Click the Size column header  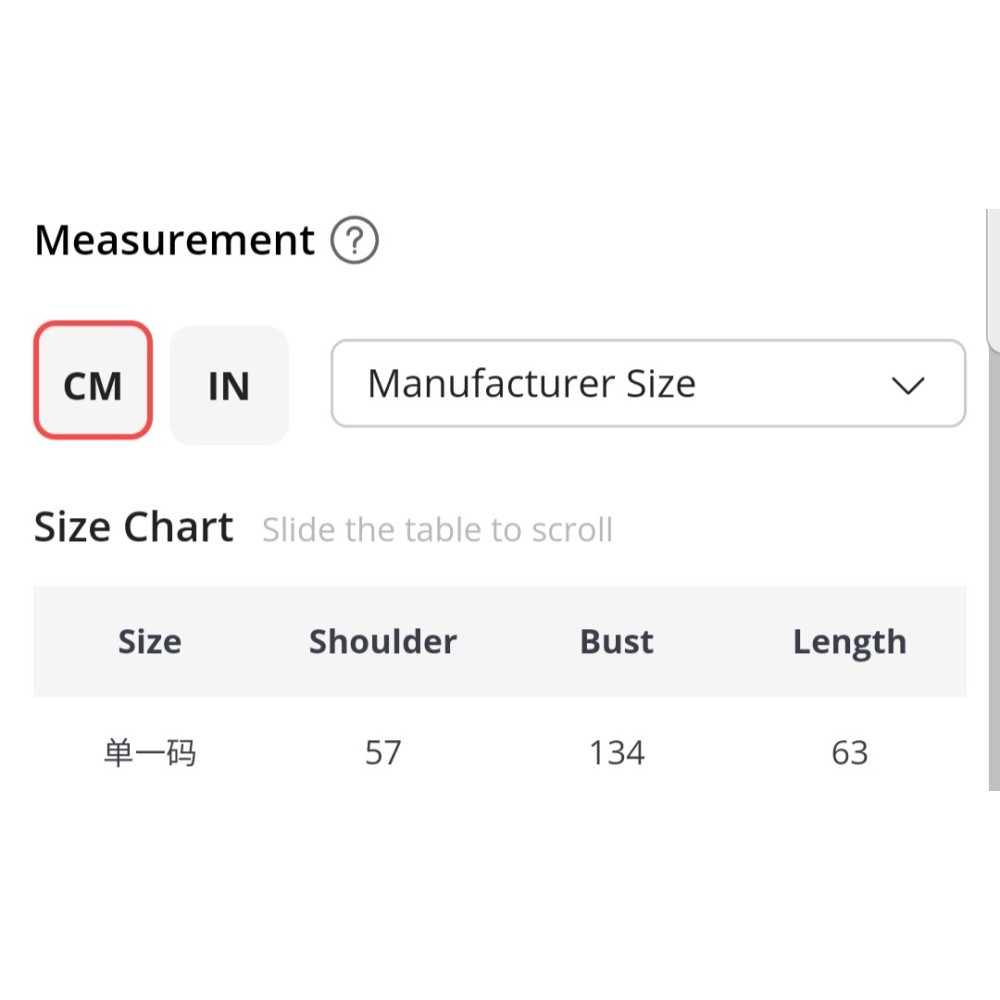[x=150, y=641]
